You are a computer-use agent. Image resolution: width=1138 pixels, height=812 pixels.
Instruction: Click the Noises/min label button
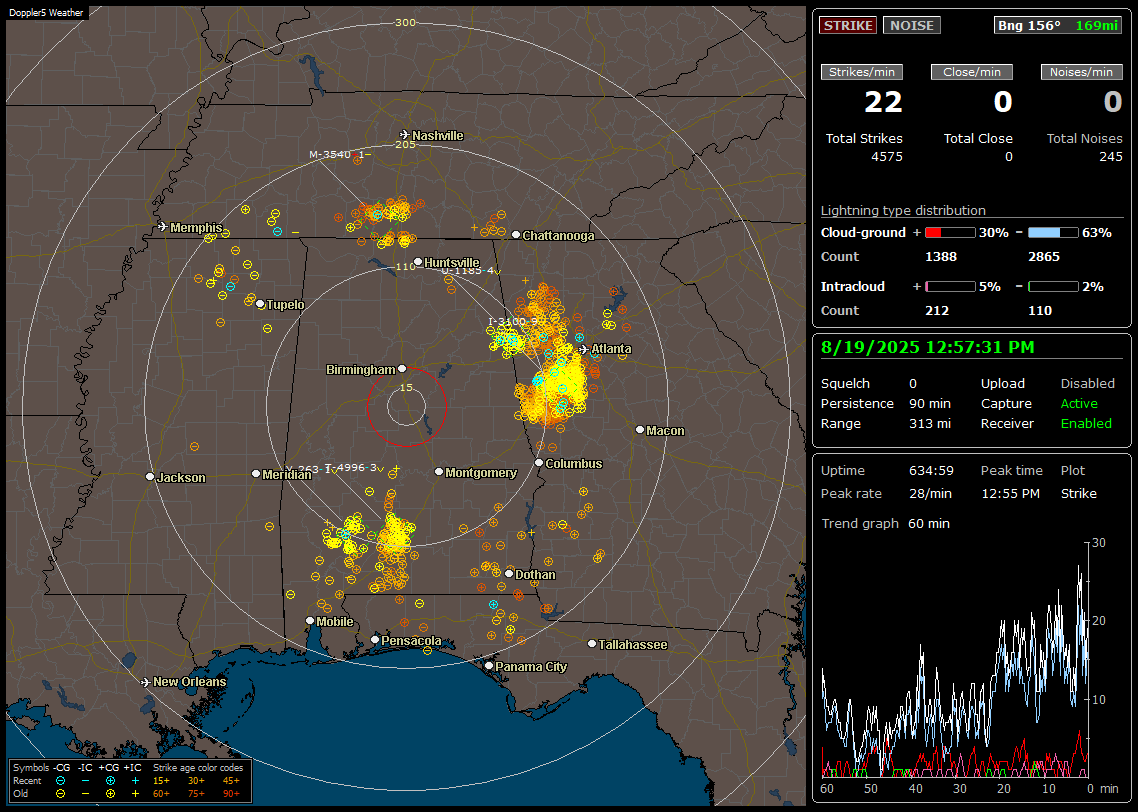(x=1081, y=72)
